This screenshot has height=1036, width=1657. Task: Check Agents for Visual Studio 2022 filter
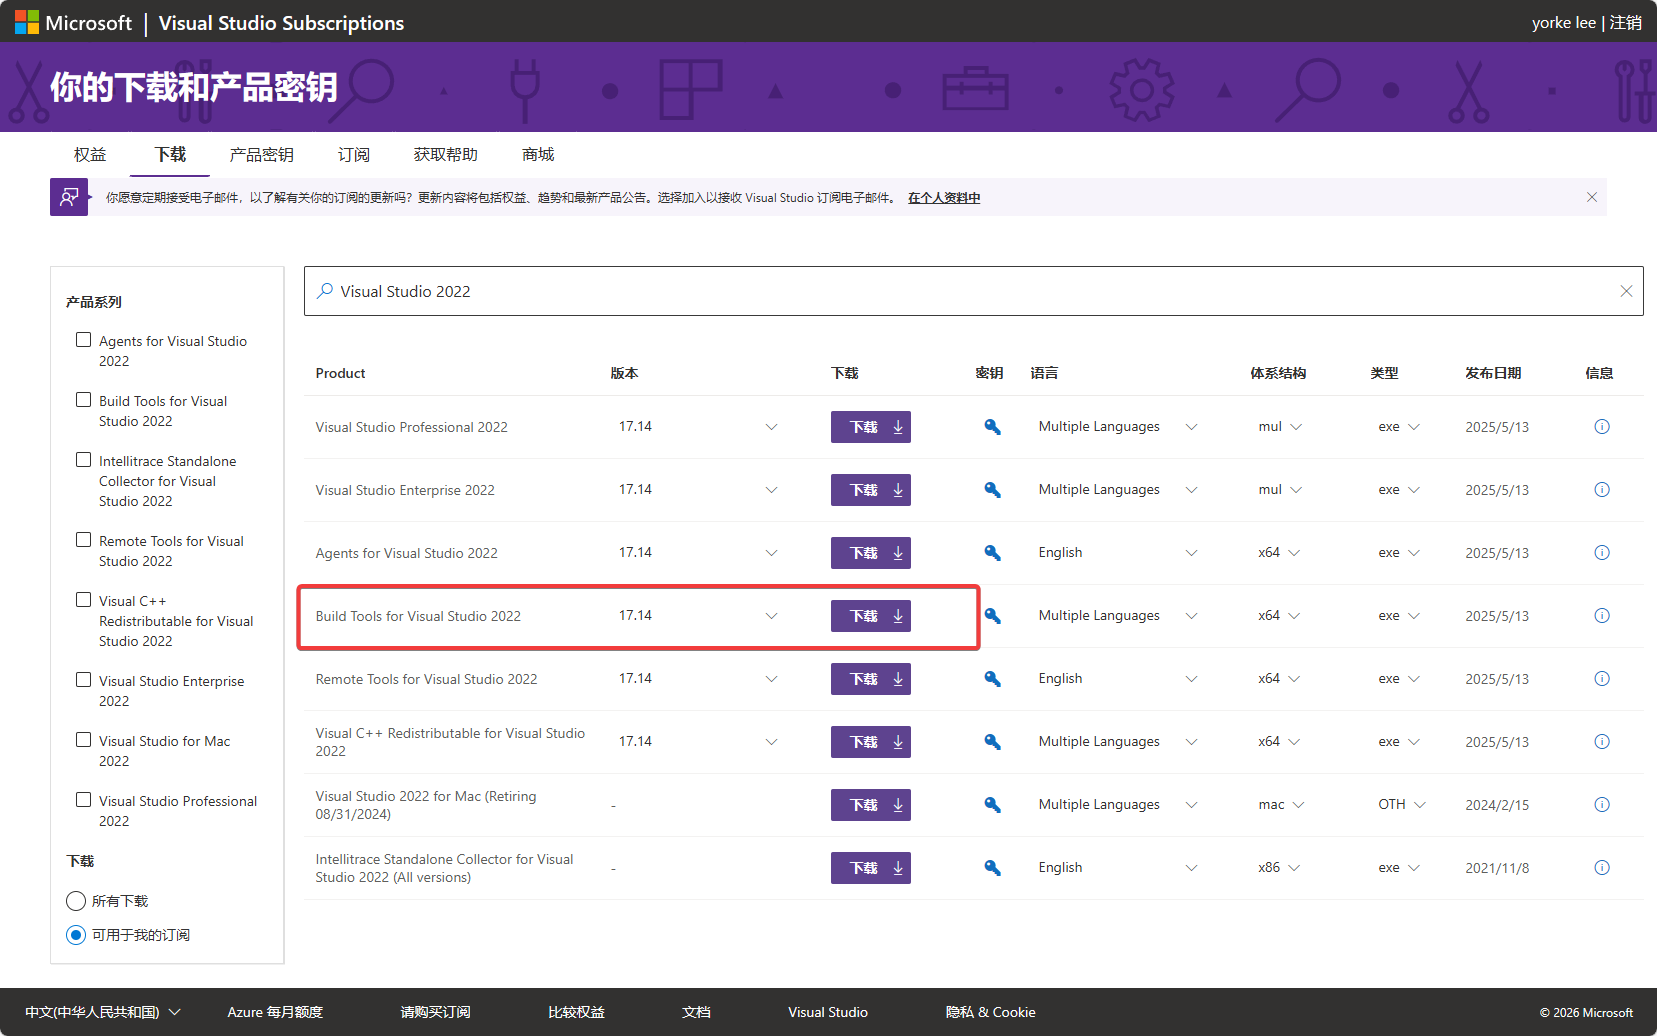click(84, 340)
